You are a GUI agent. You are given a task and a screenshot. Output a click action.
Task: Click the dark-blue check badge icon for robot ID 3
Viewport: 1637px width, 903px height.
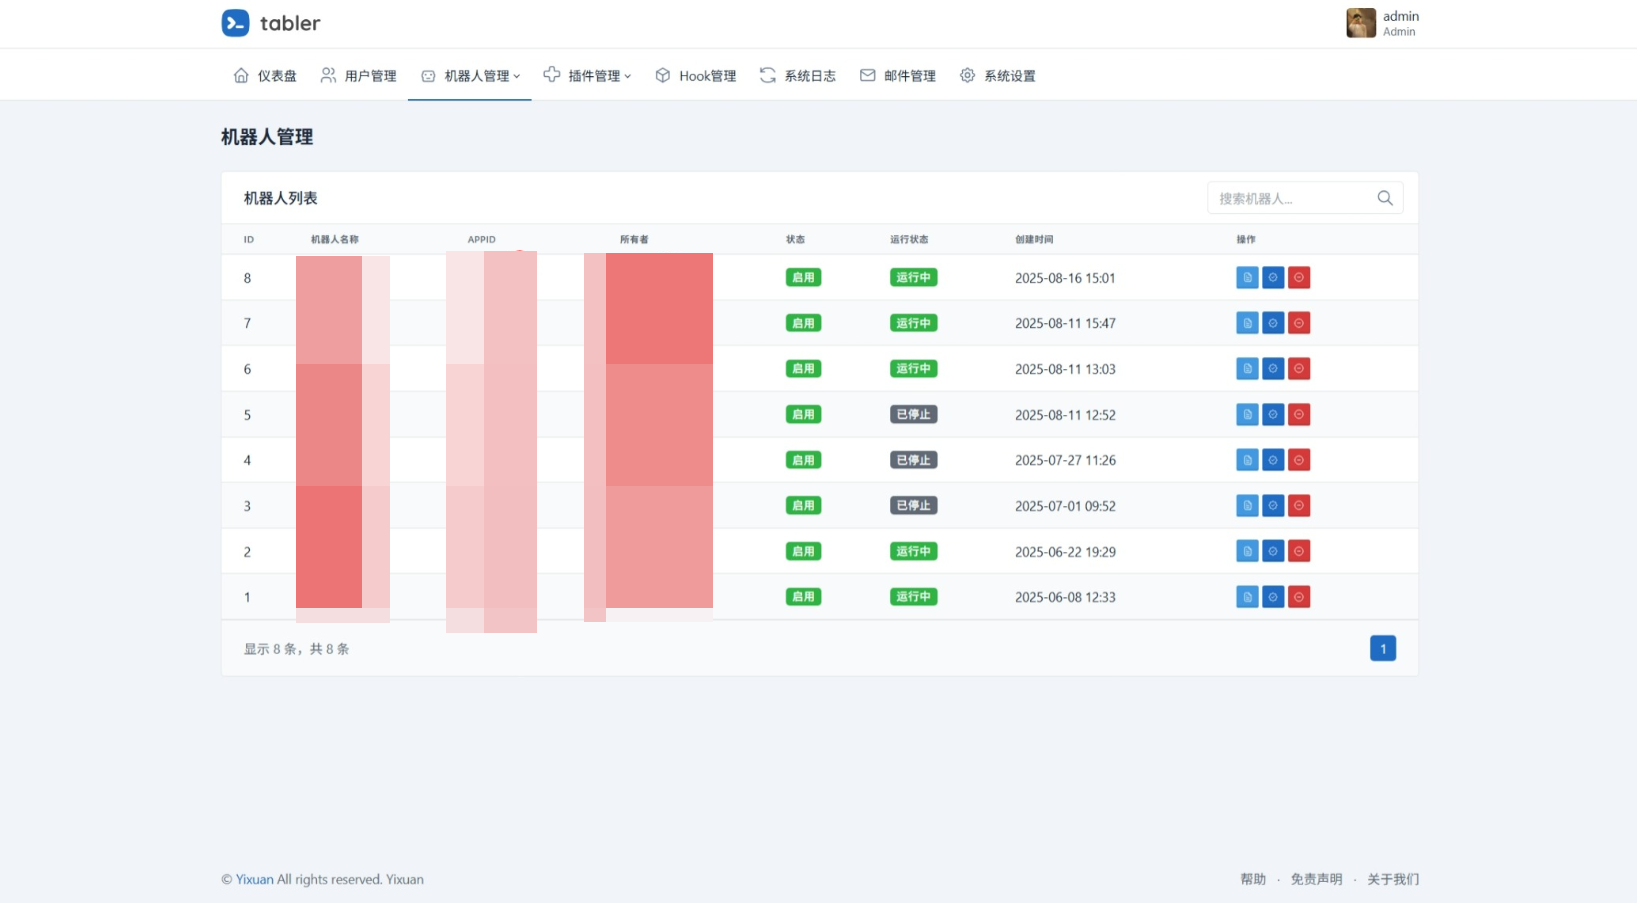click(1273, 506)
